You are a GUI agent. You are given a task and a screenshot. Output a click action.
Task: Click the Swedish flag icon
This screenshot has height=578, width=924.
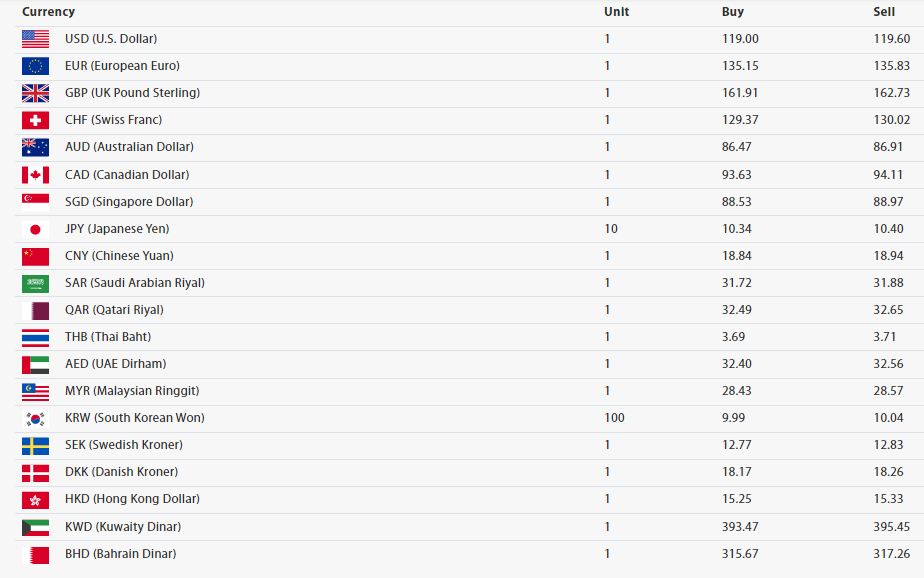(35, 445)
